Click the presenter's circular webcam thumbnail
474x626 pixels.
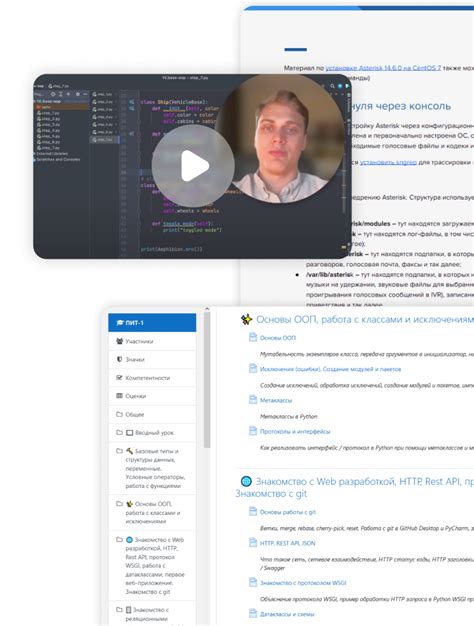[280, 138]
